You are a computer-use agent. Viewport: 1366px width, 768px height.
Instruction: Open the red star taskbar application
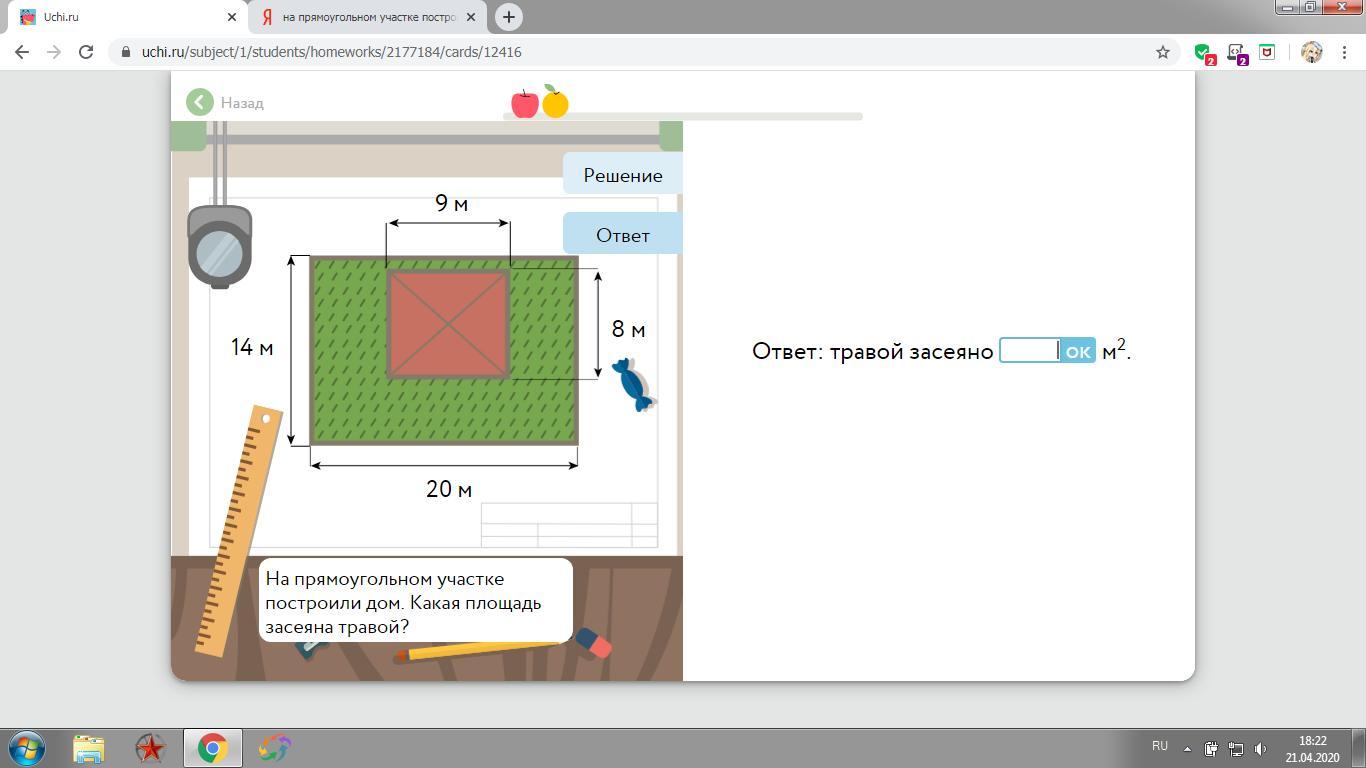(x=150, y=748)
